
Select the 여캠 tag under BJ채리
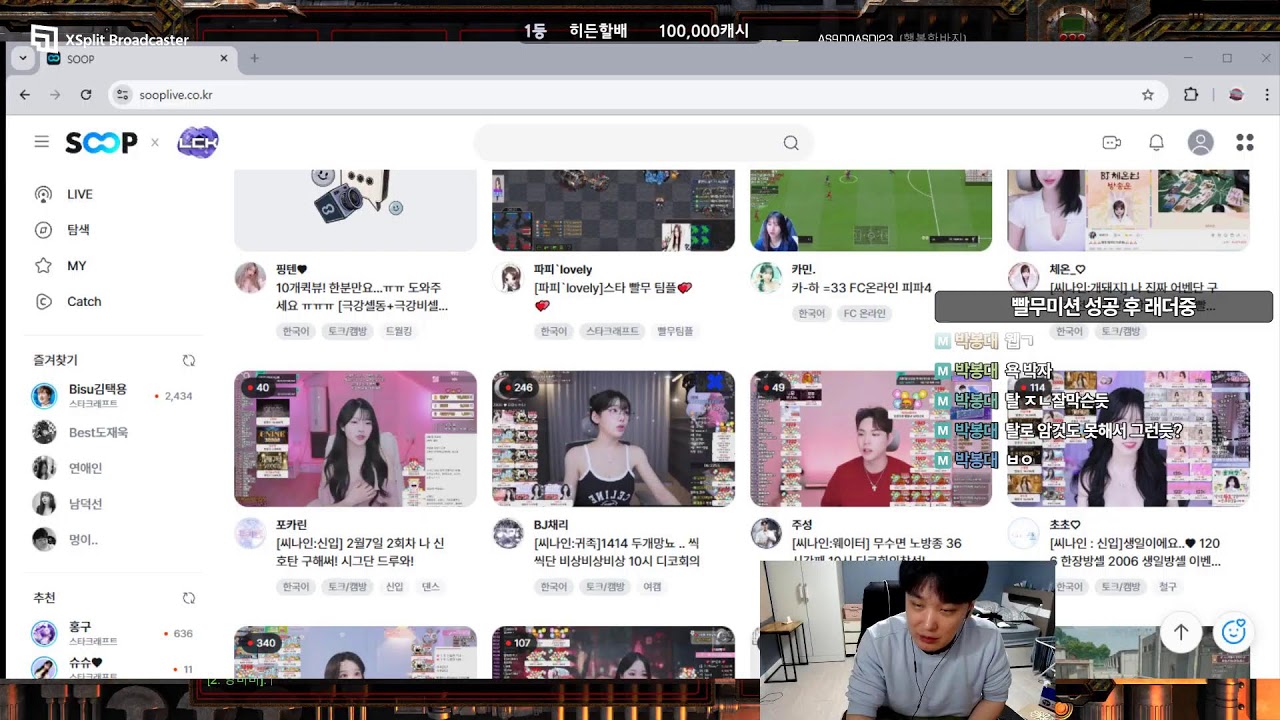652,587
